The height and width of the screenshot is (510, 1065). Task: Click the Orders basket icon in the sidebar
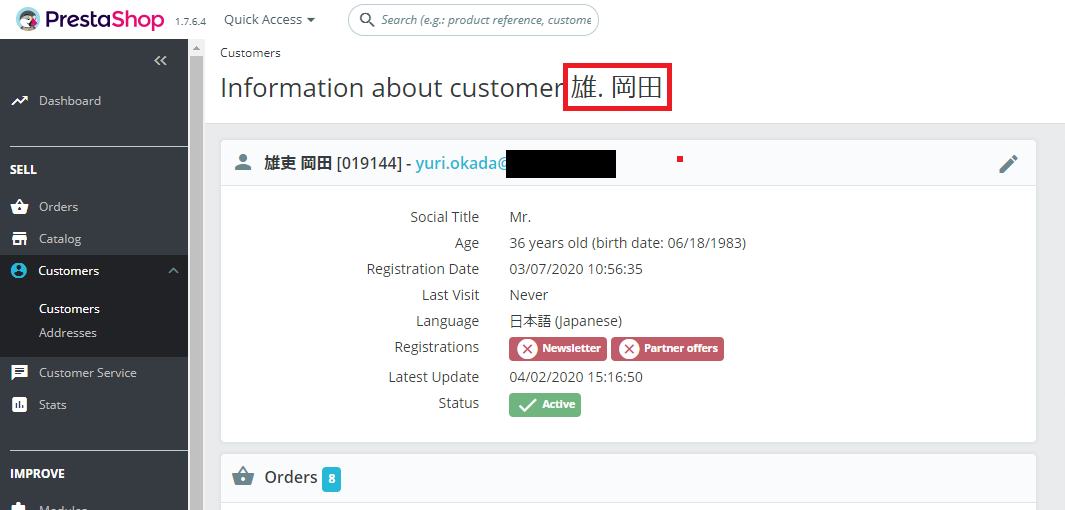20,206
